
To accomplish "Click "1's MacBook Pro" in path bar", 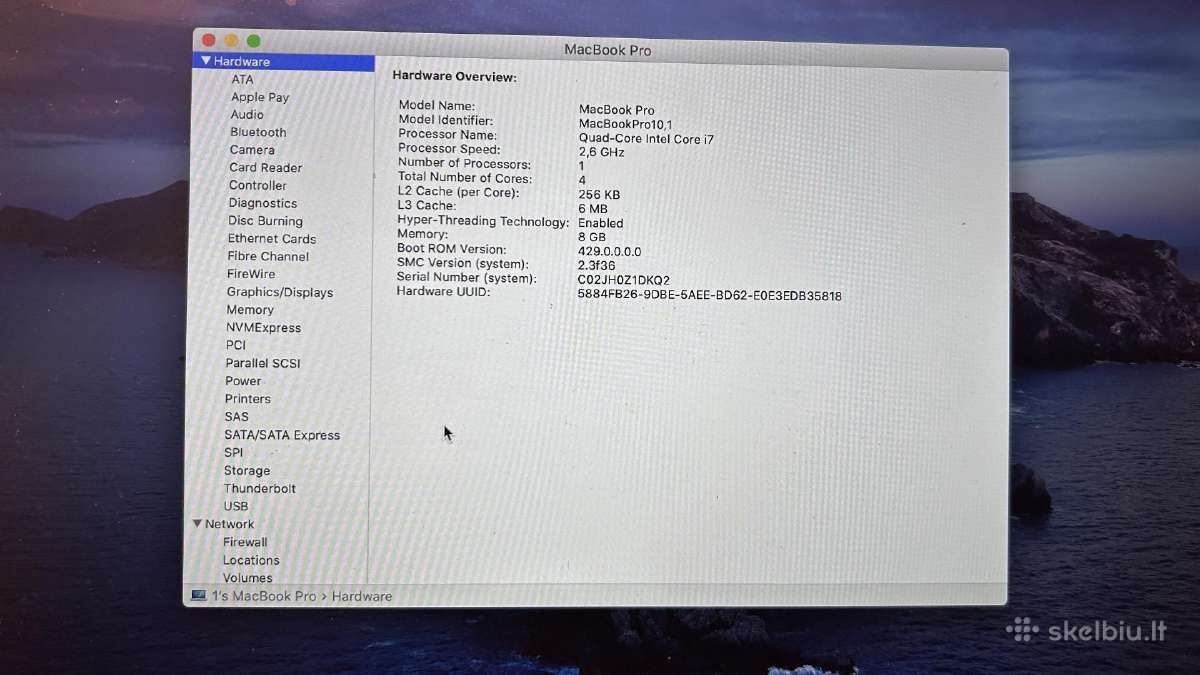I will (264, 596).
